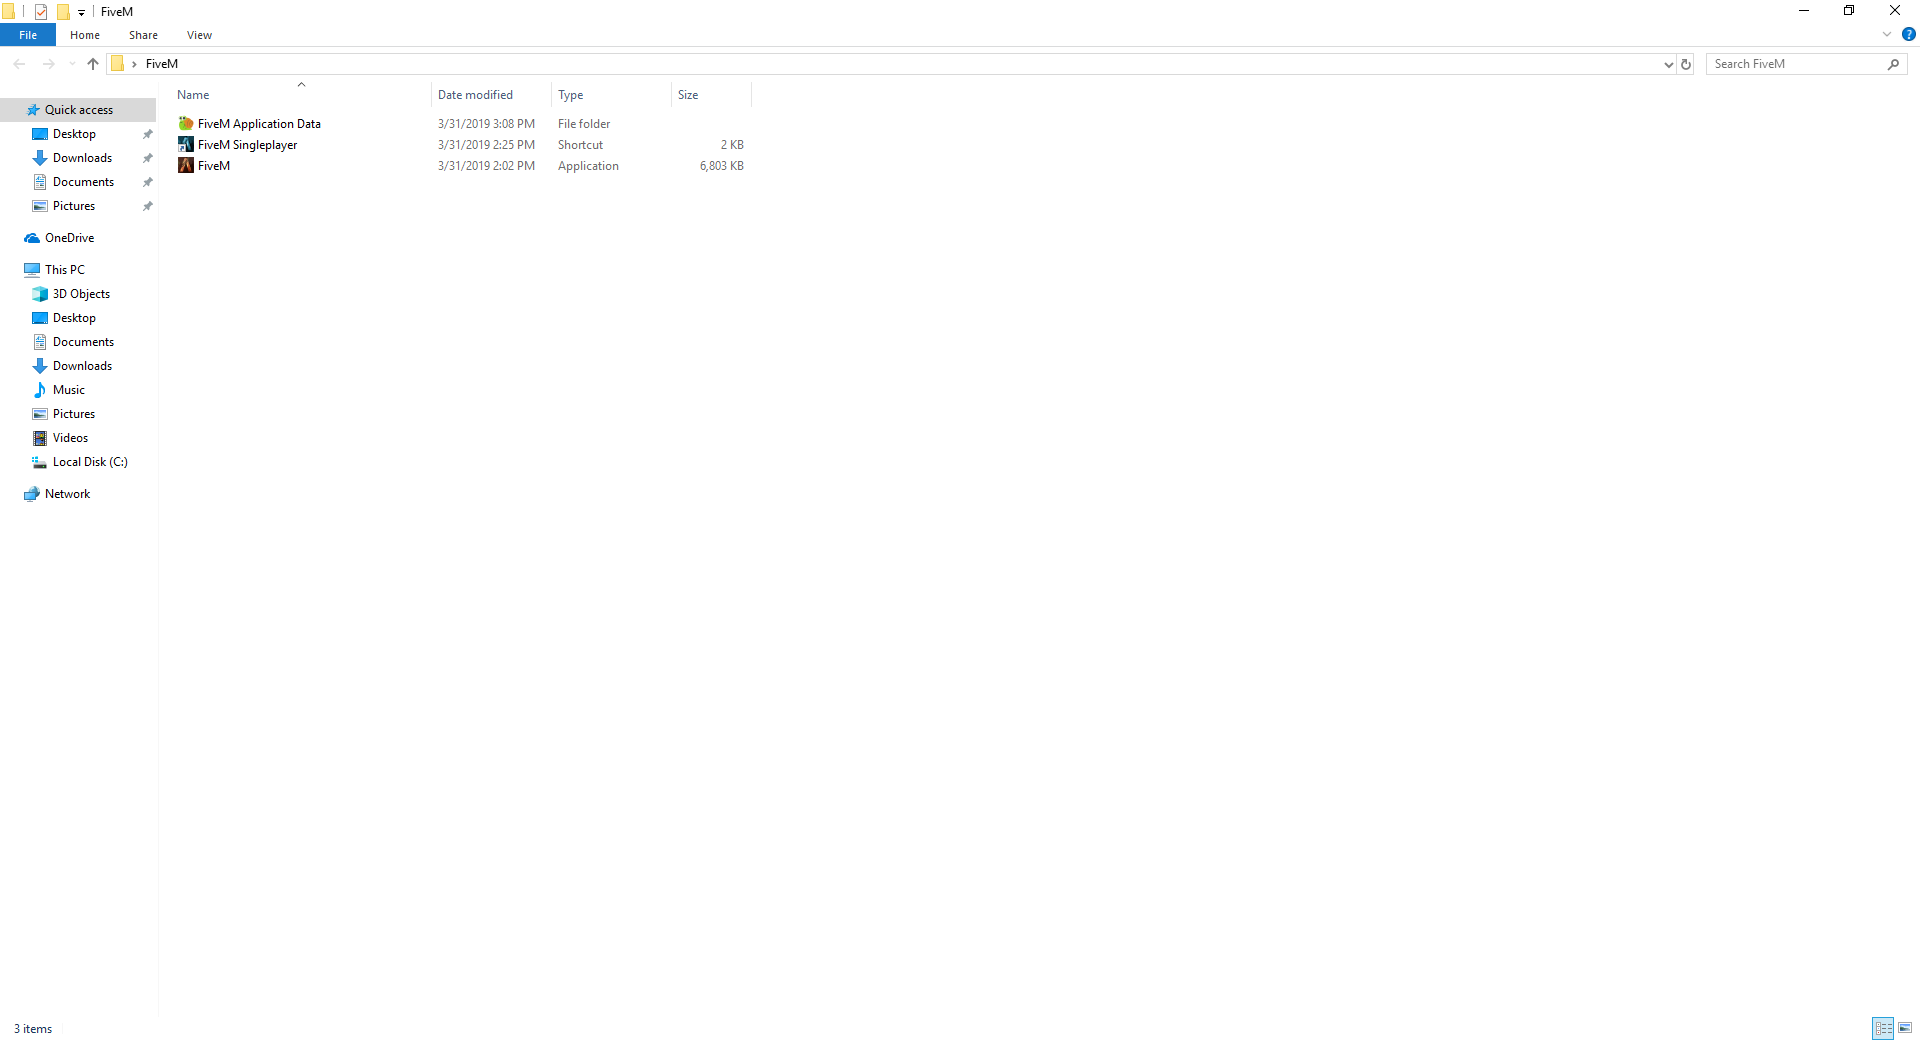
Task: Select Quick access in the navigation pane
Action: [78, 110]
